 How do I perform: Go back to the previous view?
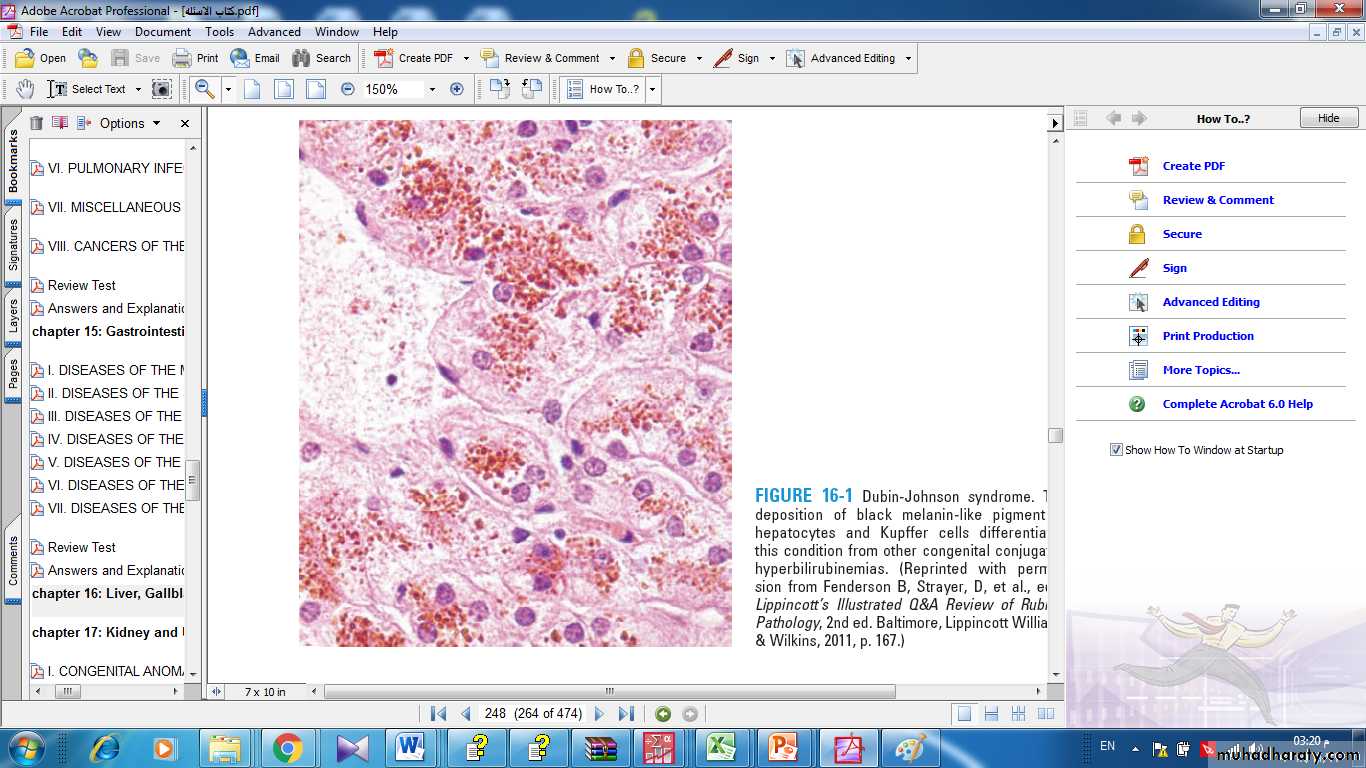click(x=663, y=714)
